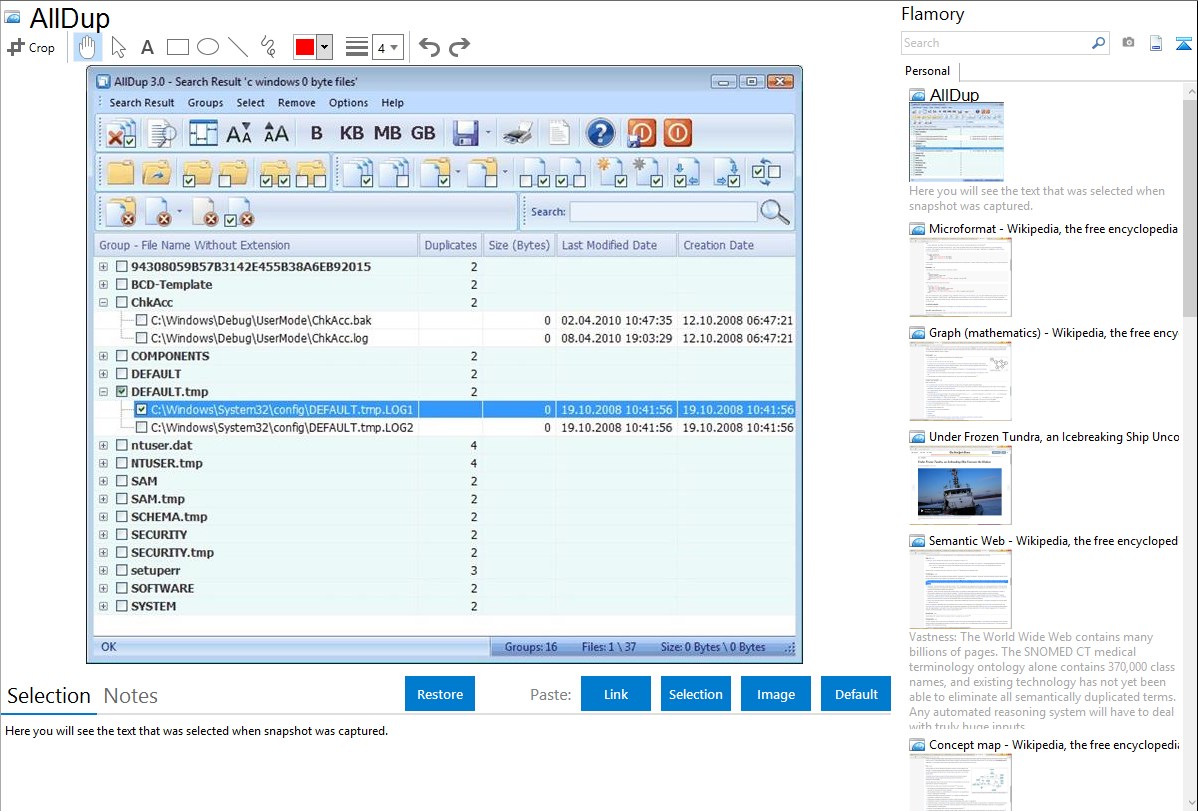The image size is (1198, 811).
Task: Expand the setuperr group
Action: pos(103,571)
